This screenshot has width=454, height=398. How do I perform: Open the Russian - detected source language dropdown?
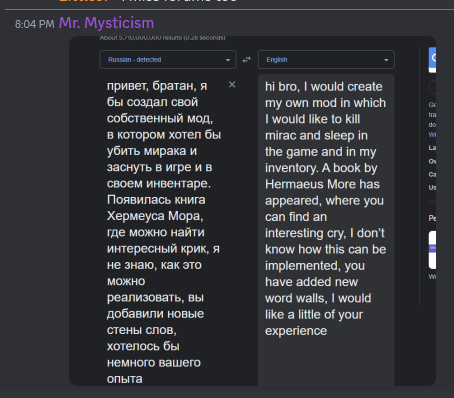click(168, 60)
